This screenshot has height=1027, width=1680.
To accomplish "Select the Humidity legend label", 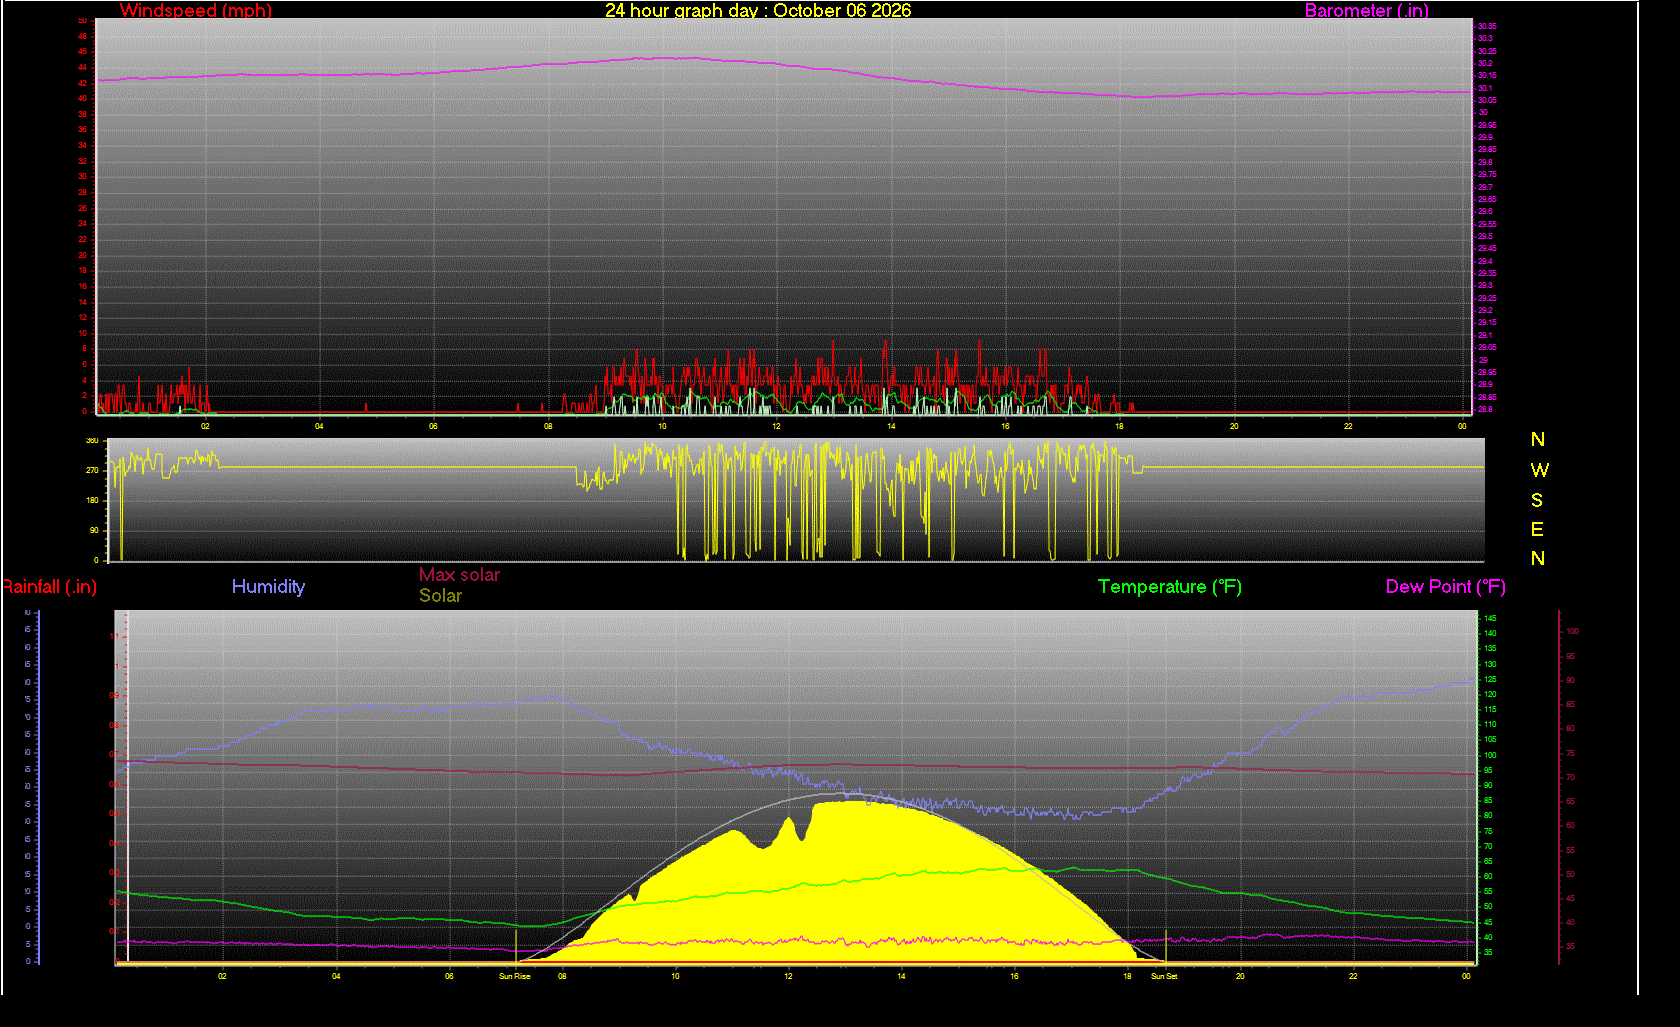I will (x=268, y=587).
